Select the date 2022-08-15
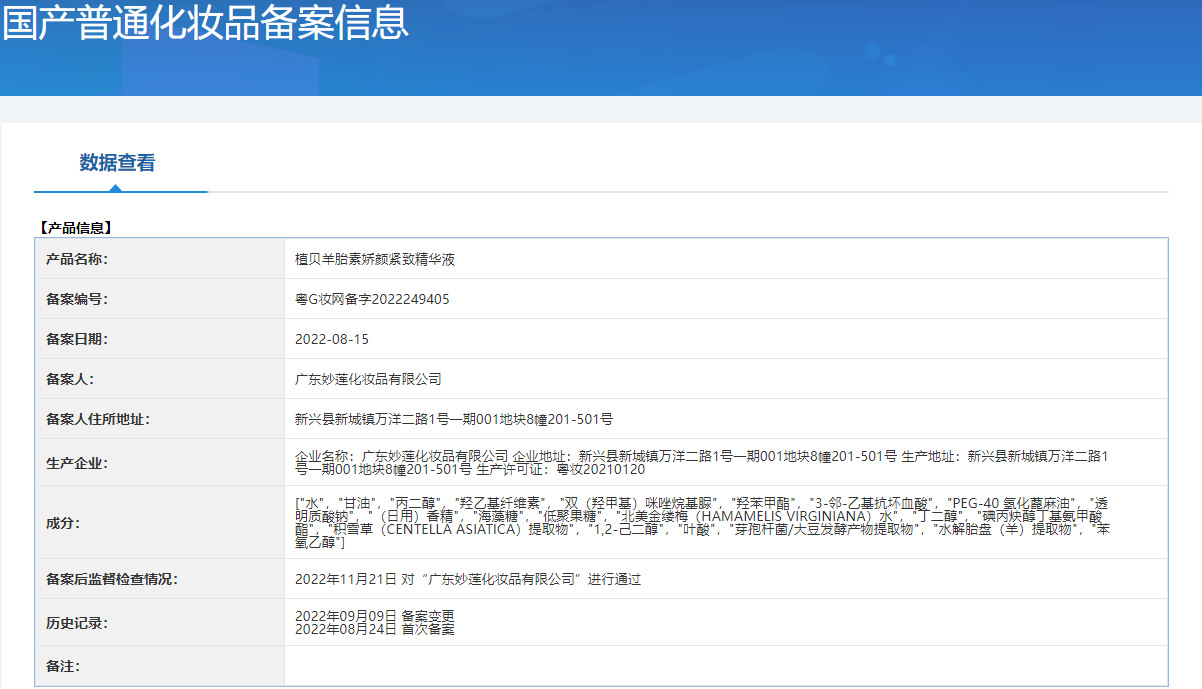Viewport: 1202px width, 689px height. click(x=332, y=339)
